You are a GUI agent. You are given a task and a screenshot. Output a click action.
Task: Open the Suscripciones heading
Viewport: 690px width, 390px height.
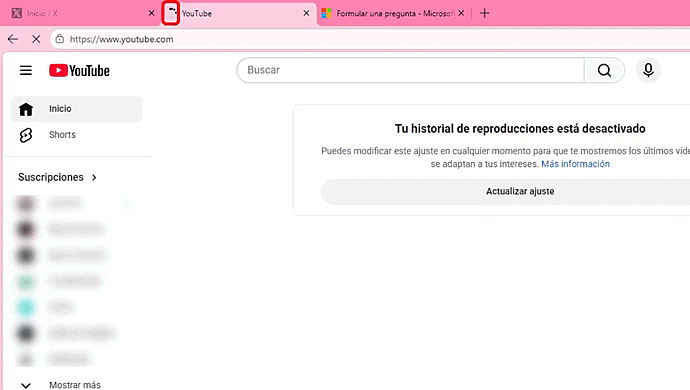click(51, 177)
